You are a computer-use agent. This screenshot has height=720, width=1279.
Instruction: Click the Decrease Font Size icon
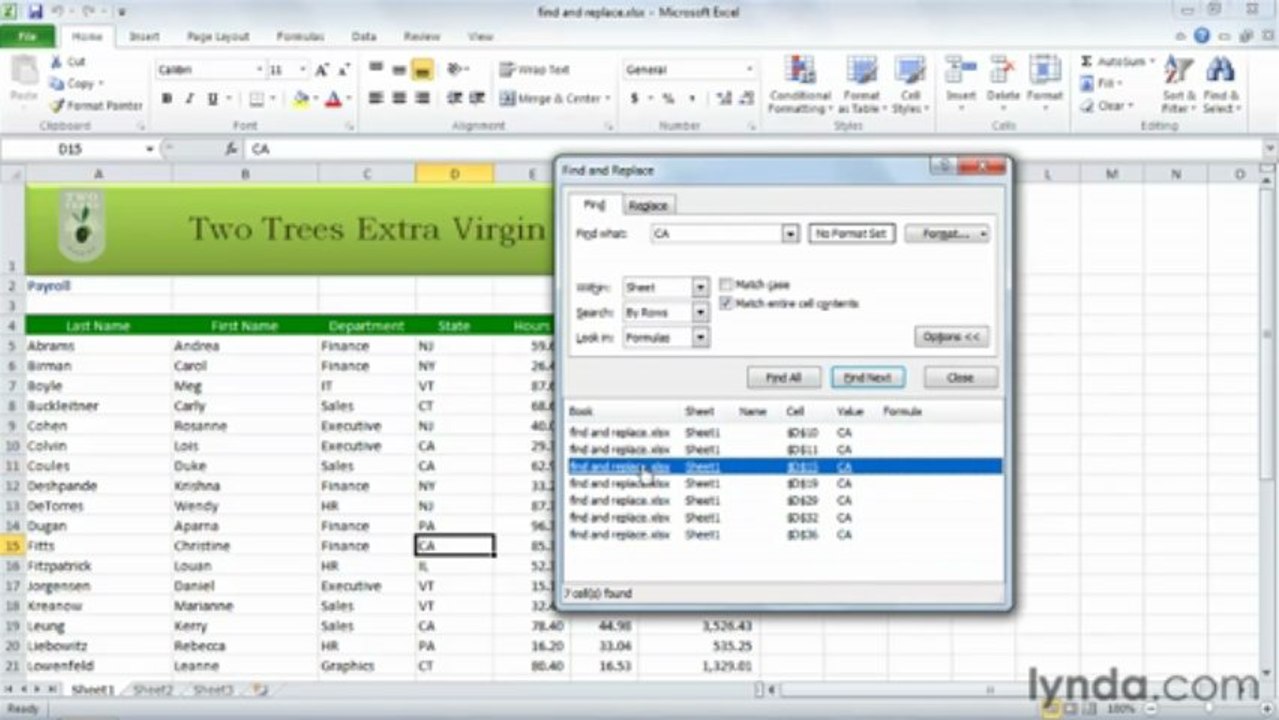pos(345,70)
